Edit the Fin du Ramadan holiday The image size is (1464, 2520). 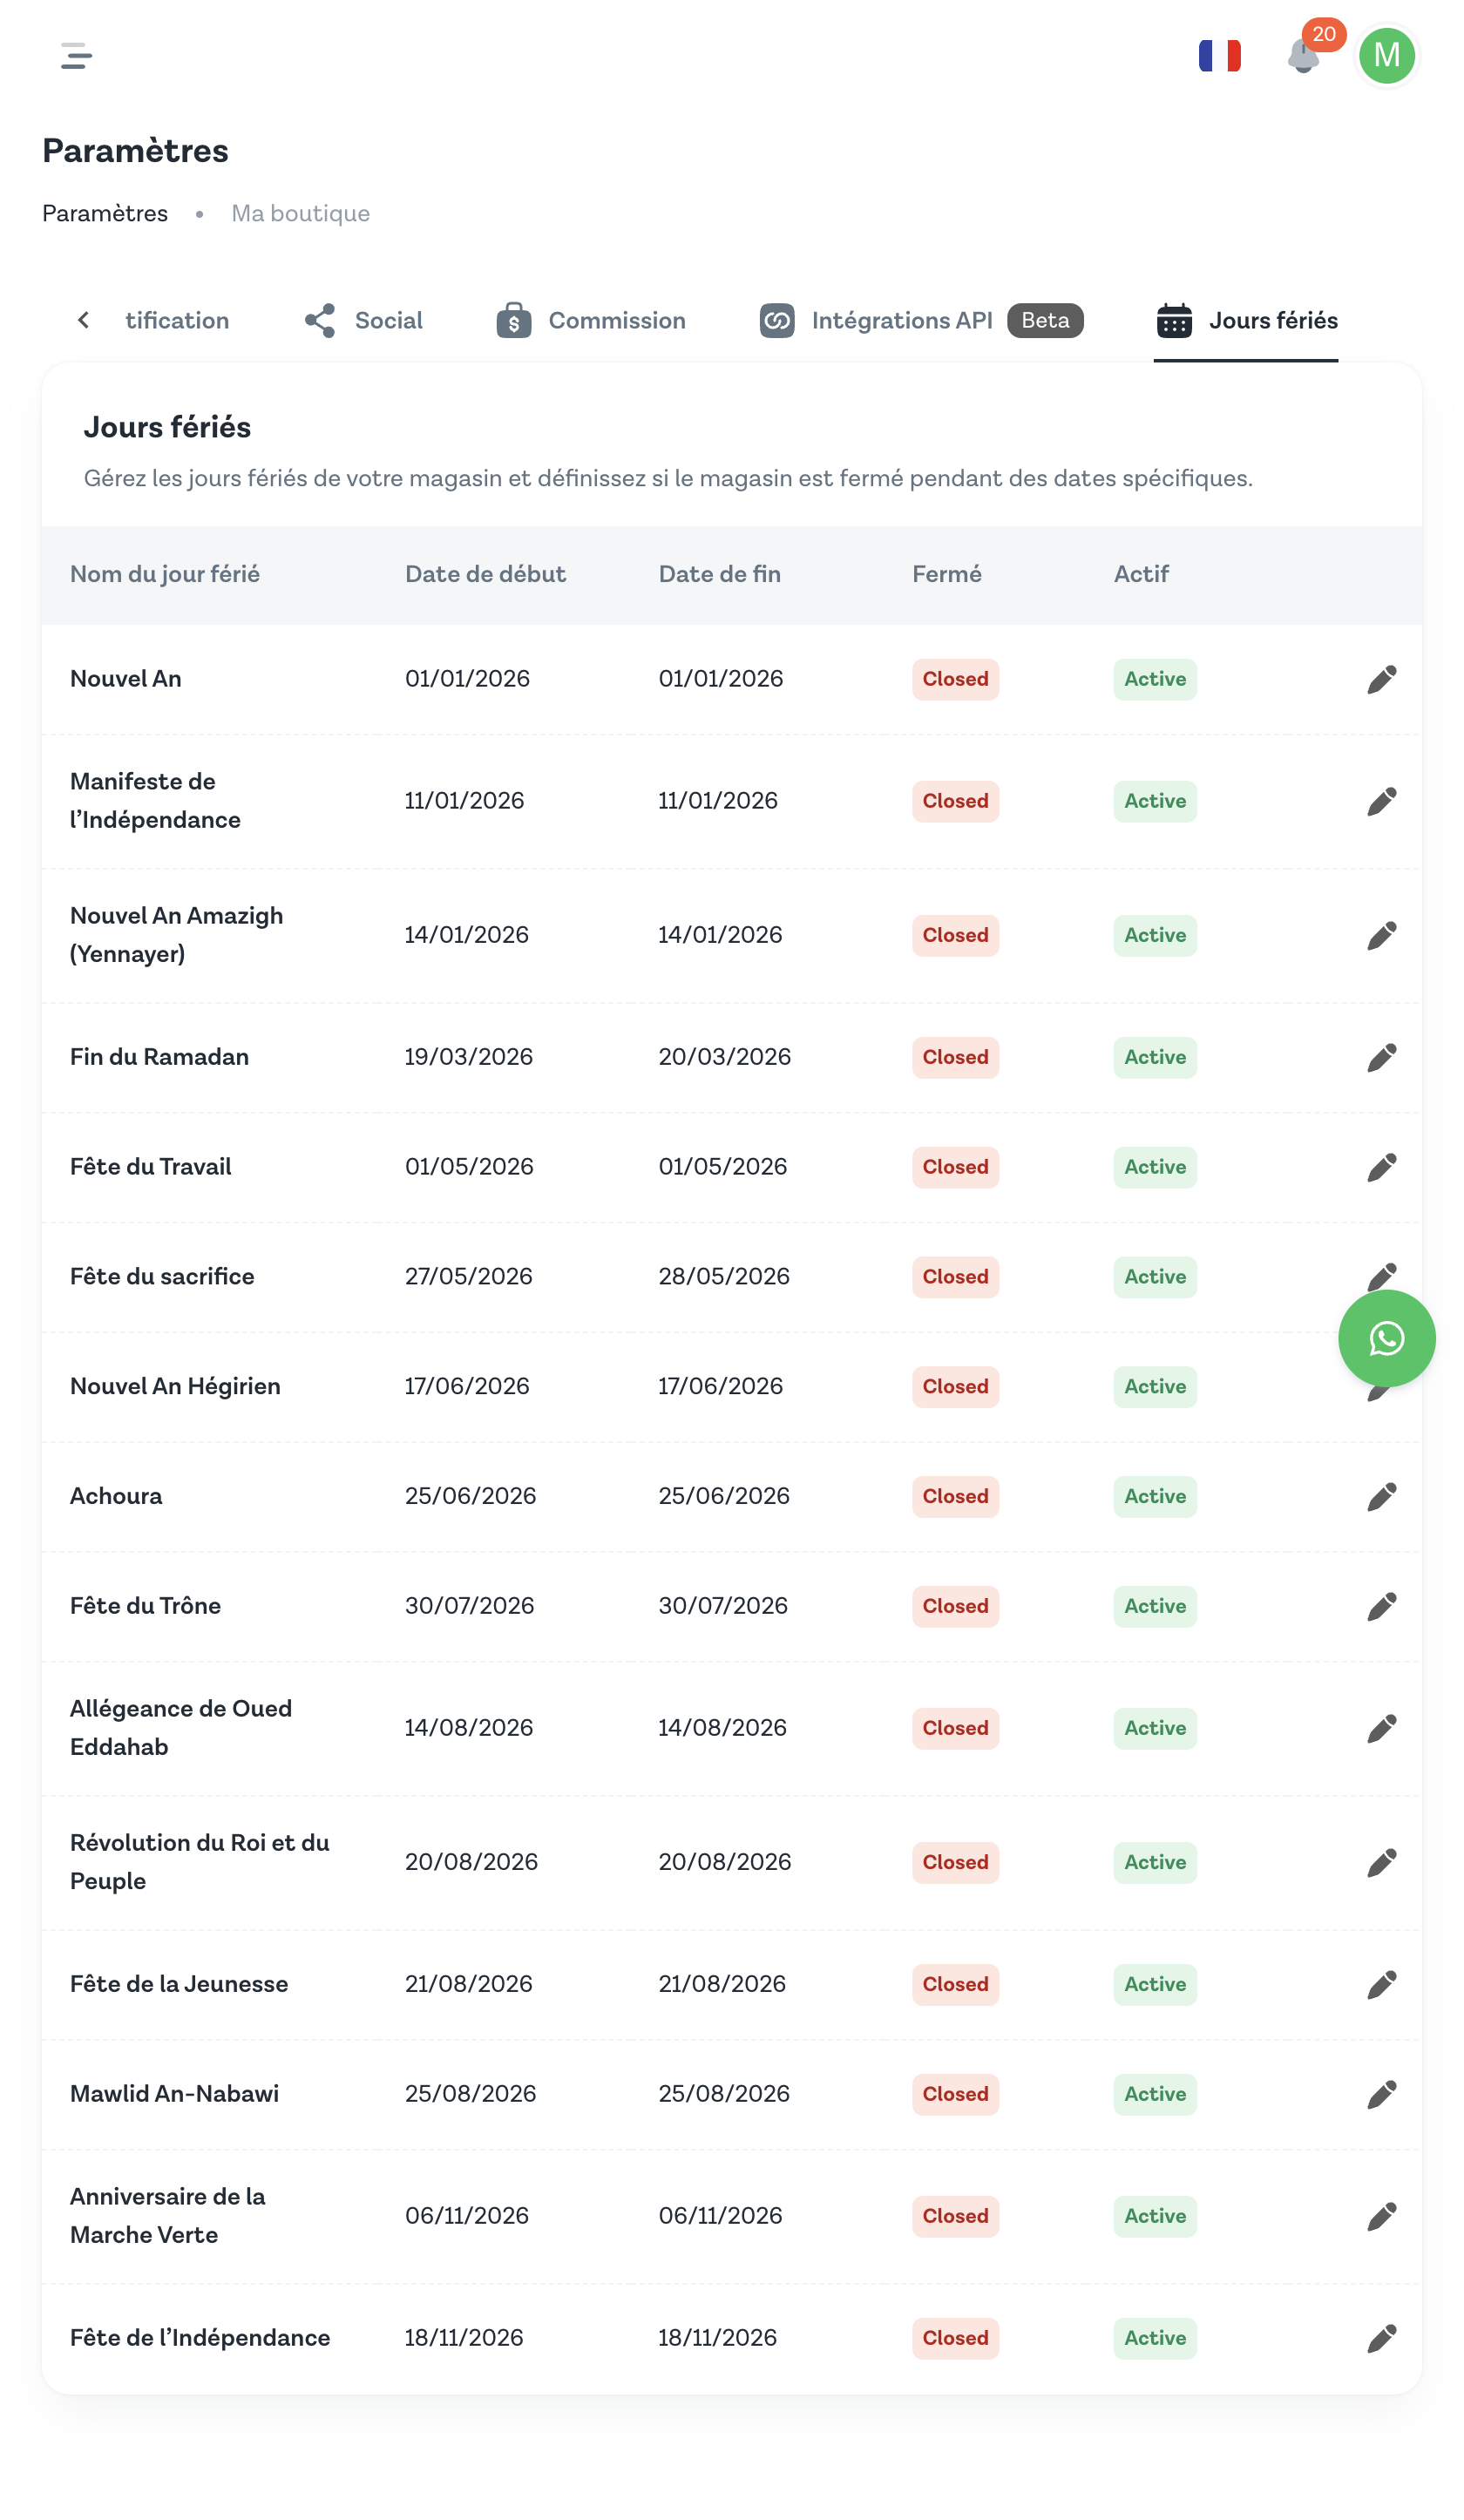(1381, 1058)
